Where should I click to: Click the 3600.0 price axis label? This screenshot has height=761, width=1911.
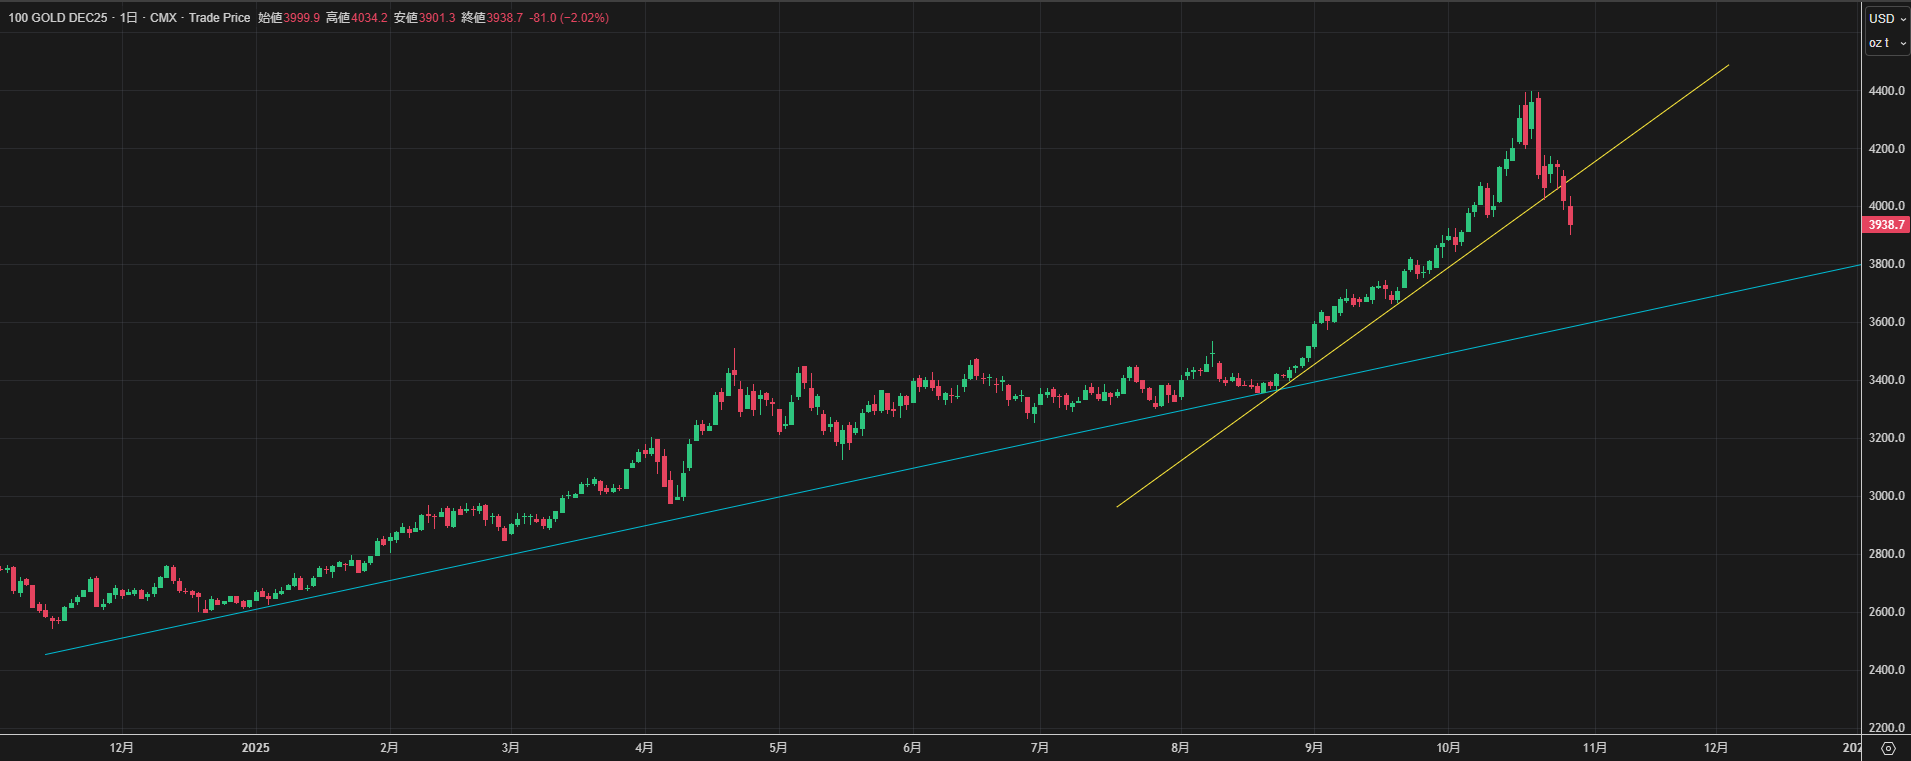click(x=1886, y=322)
